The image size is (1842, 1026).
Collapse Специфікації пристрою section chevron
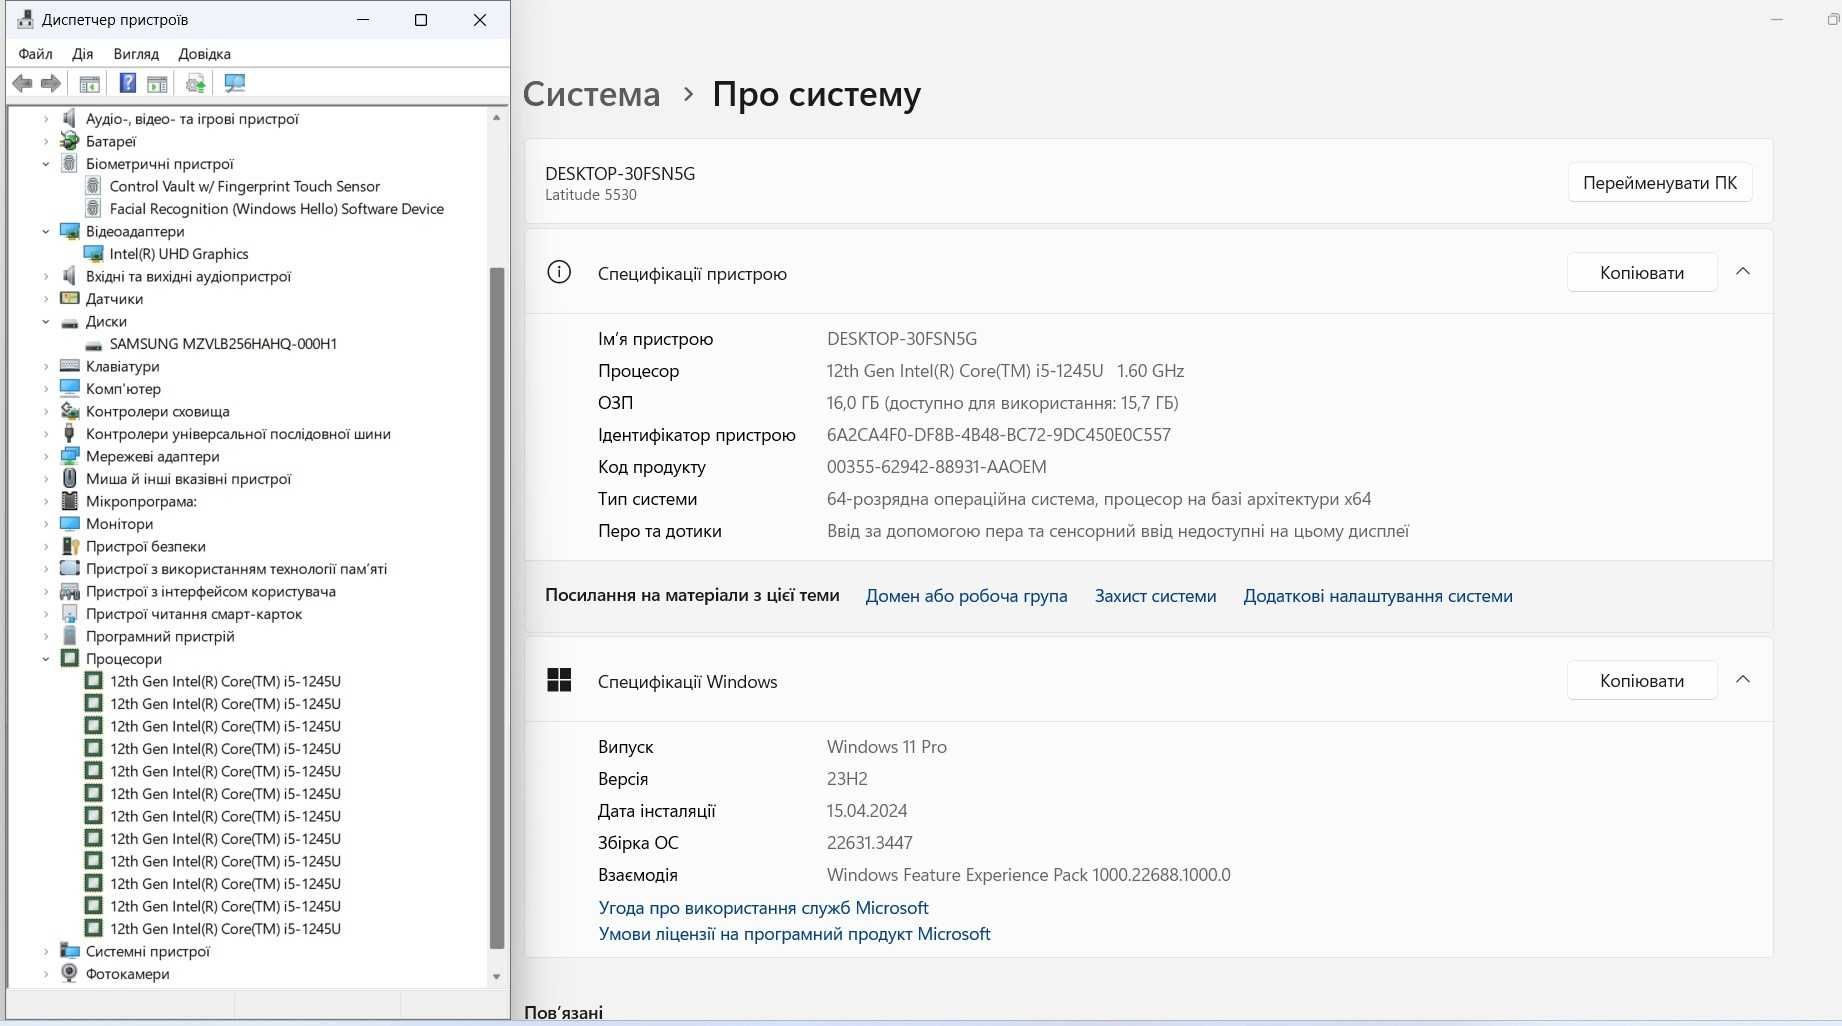[1743, 272]
